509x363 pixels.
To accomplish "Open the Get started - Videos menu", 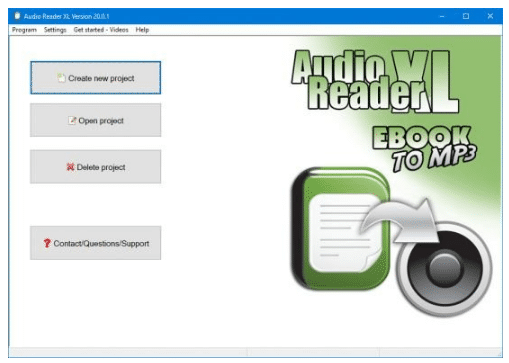I will [101, 30].
